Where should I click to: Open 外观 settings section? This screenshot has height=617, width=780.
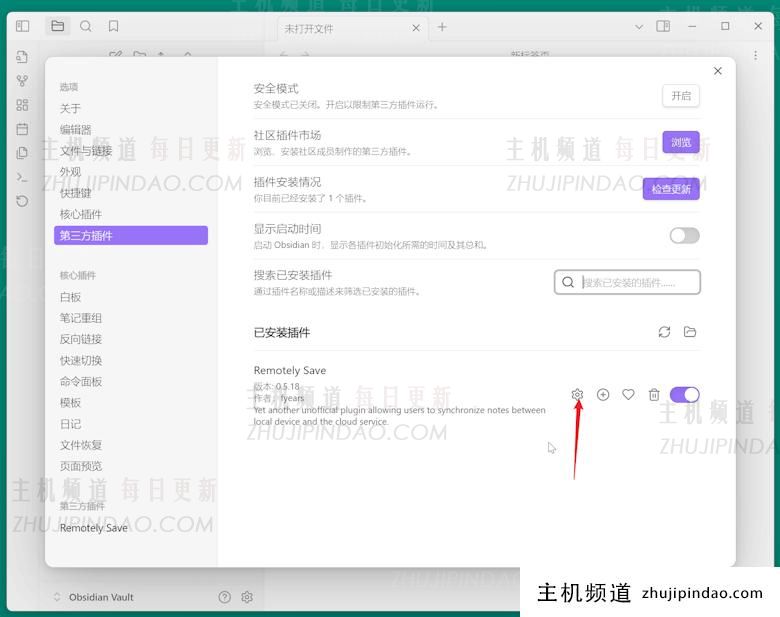[x=131, y=172]
